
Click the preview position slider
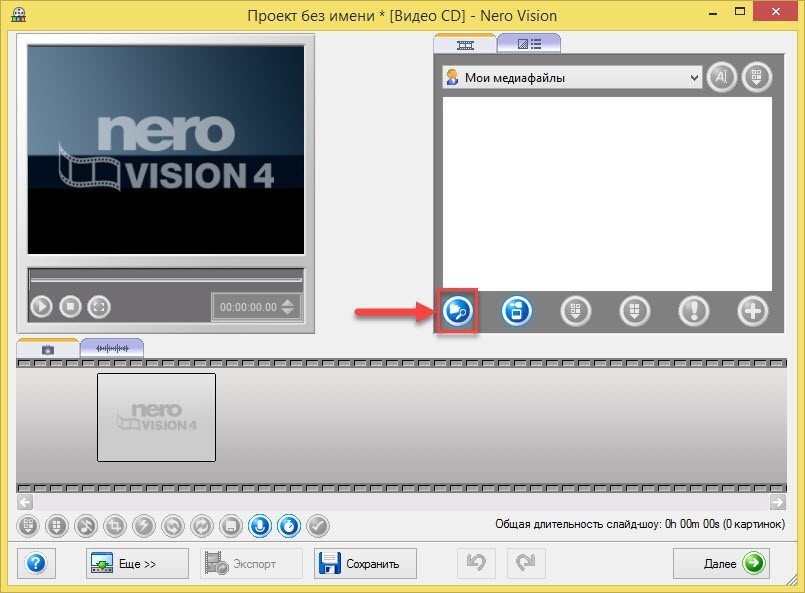click(x=166, y=280)
